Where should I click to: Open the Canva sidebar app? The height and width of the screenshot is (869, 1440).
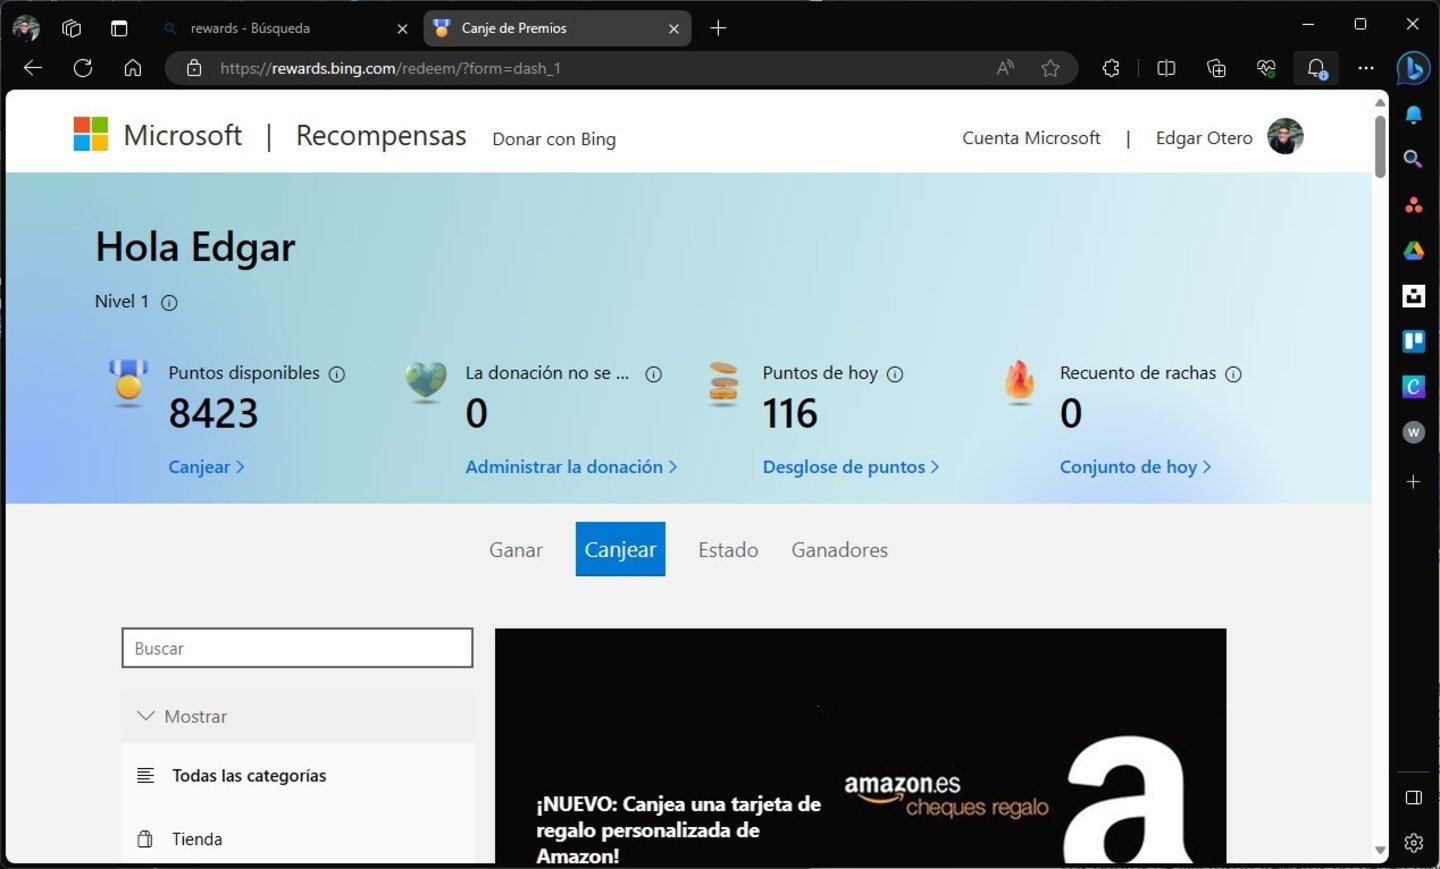[x=1413, y=387]
